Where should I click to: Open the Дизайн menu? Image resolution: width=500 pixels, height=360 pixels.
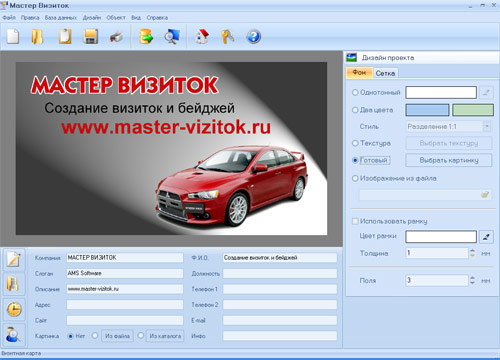coord(92,18)
